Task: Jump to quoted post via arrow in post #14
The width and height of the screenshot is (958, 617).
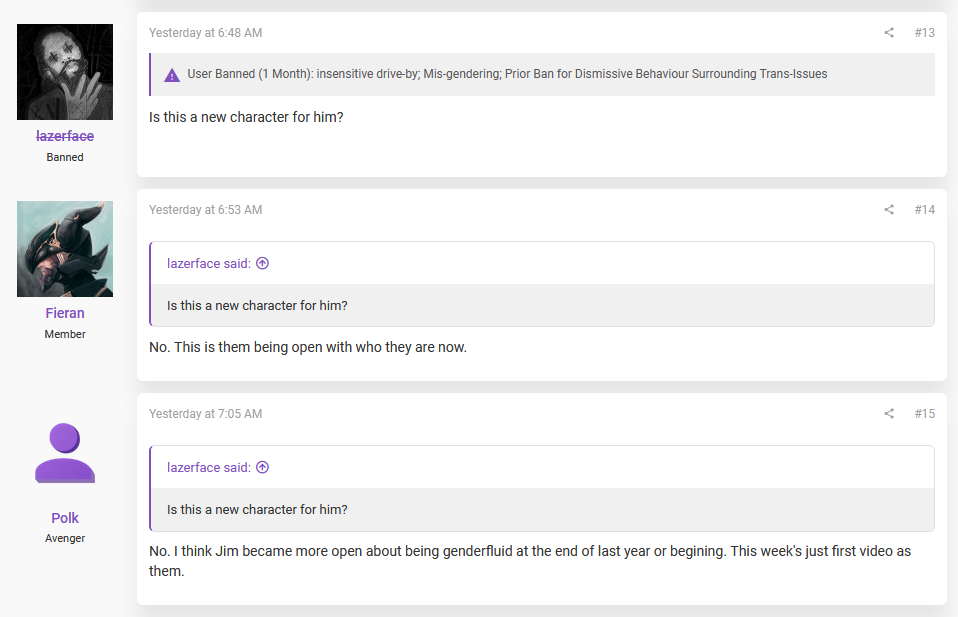Action: [263, 263]
